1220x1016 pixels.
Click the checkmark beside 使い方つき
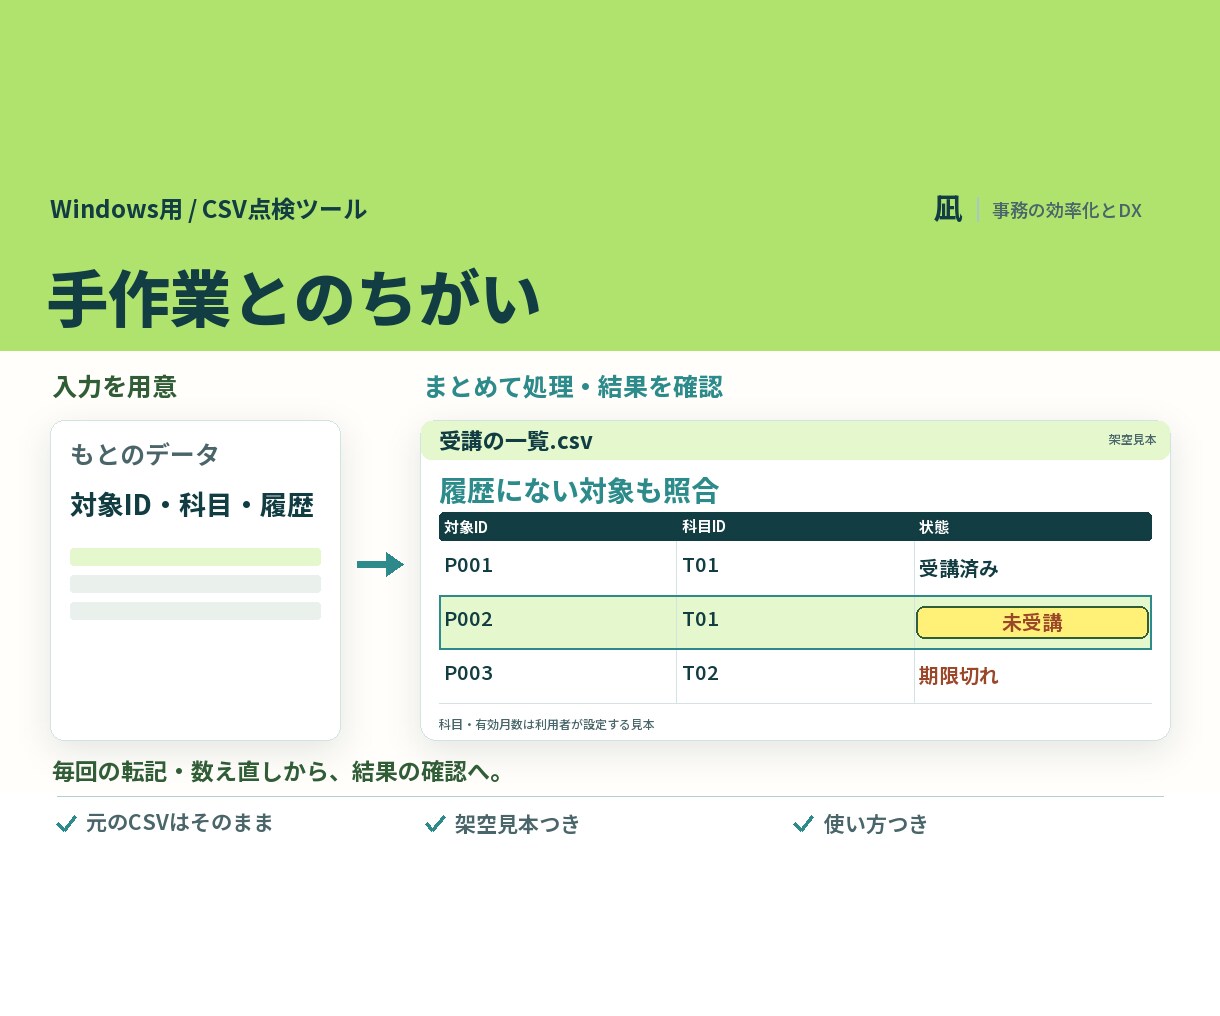pyautogui.click(x=803, y=824)
